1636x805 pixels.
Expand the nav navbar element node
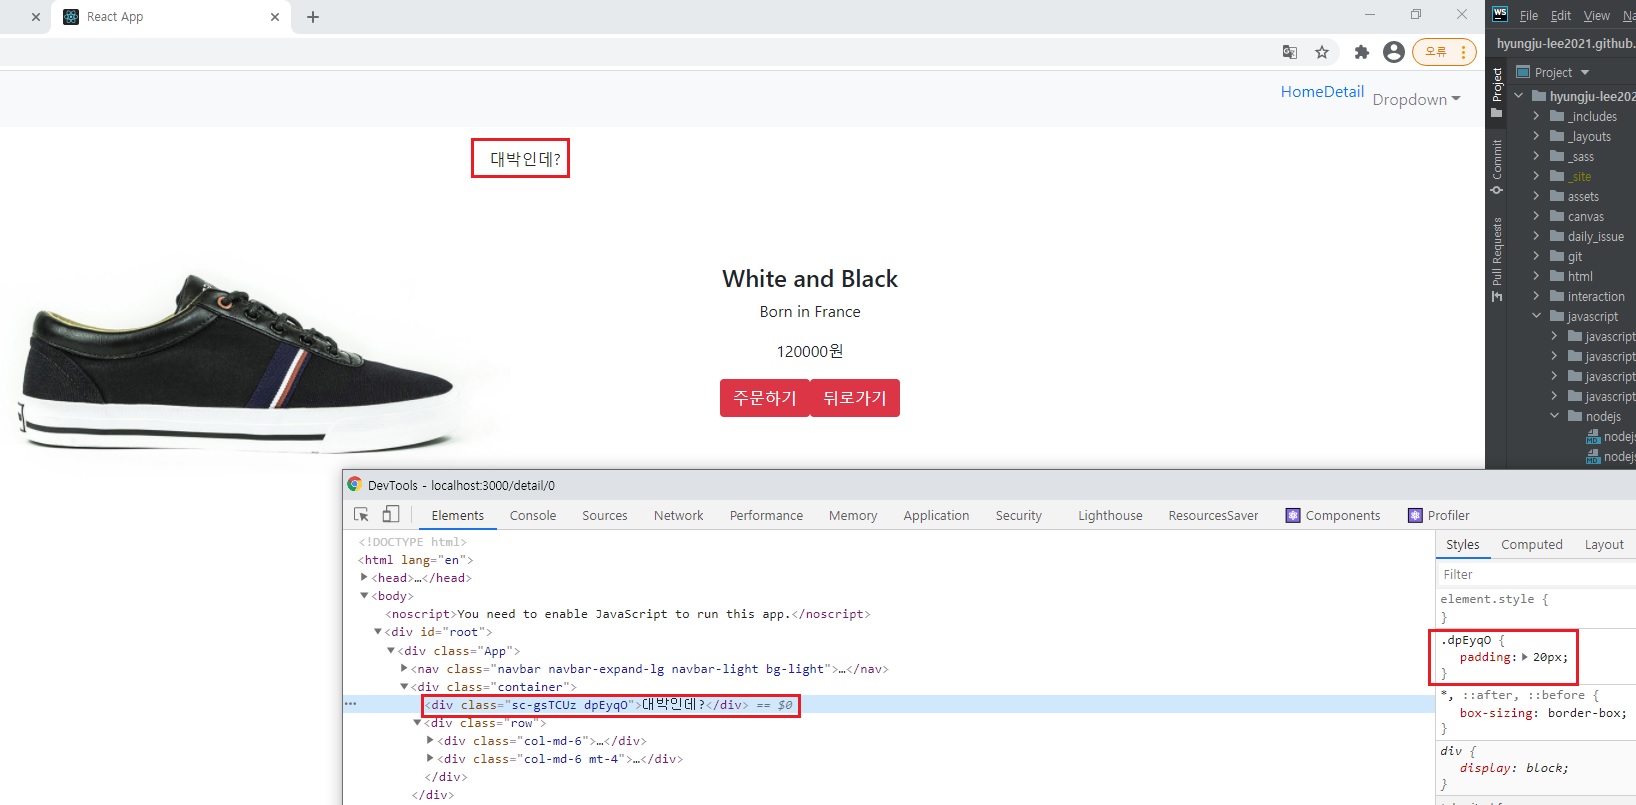[404, 668]
